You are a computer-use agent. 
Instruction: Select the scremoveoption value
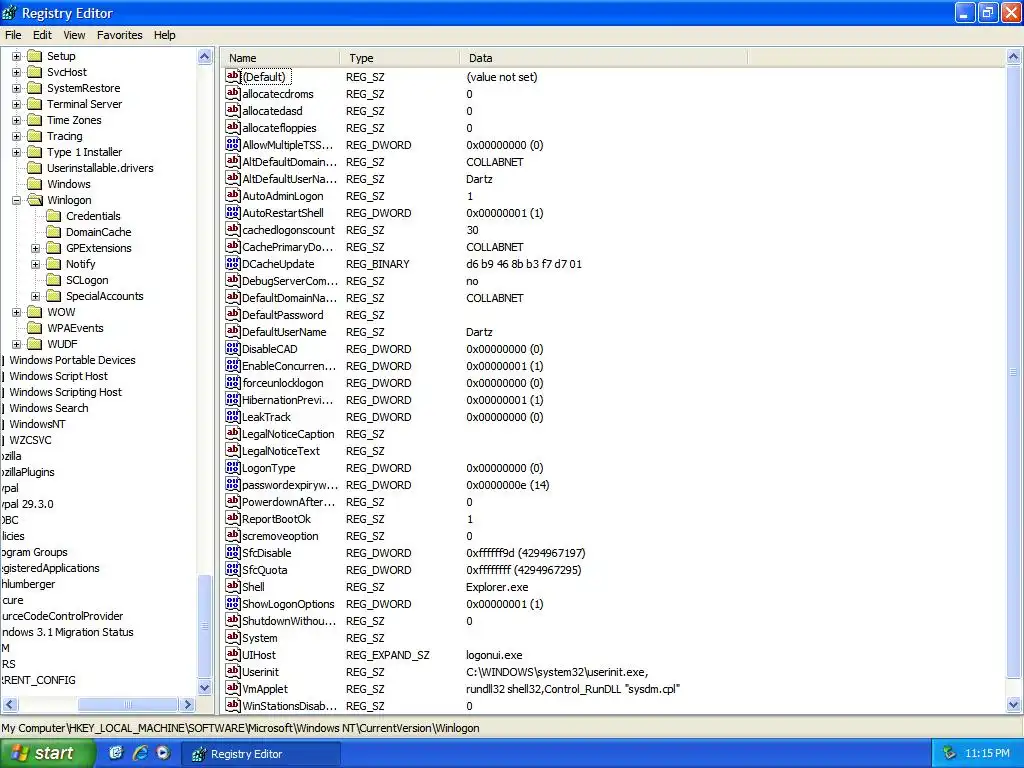coord(280,536)
